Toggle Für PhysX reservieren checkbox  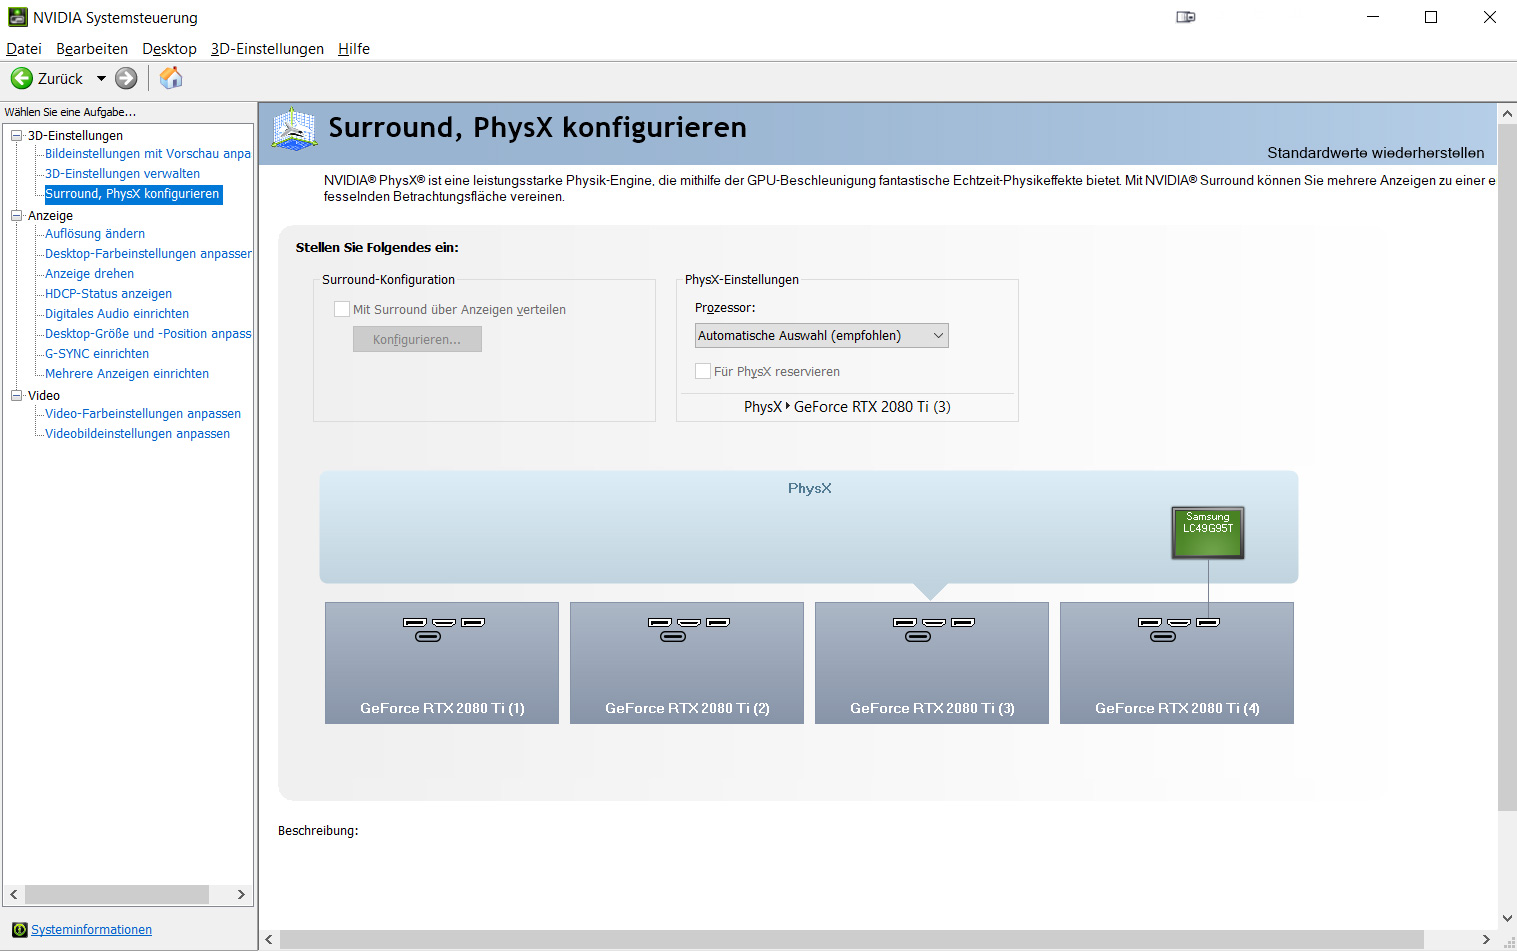pyautogui.click(x=703, y=371)
